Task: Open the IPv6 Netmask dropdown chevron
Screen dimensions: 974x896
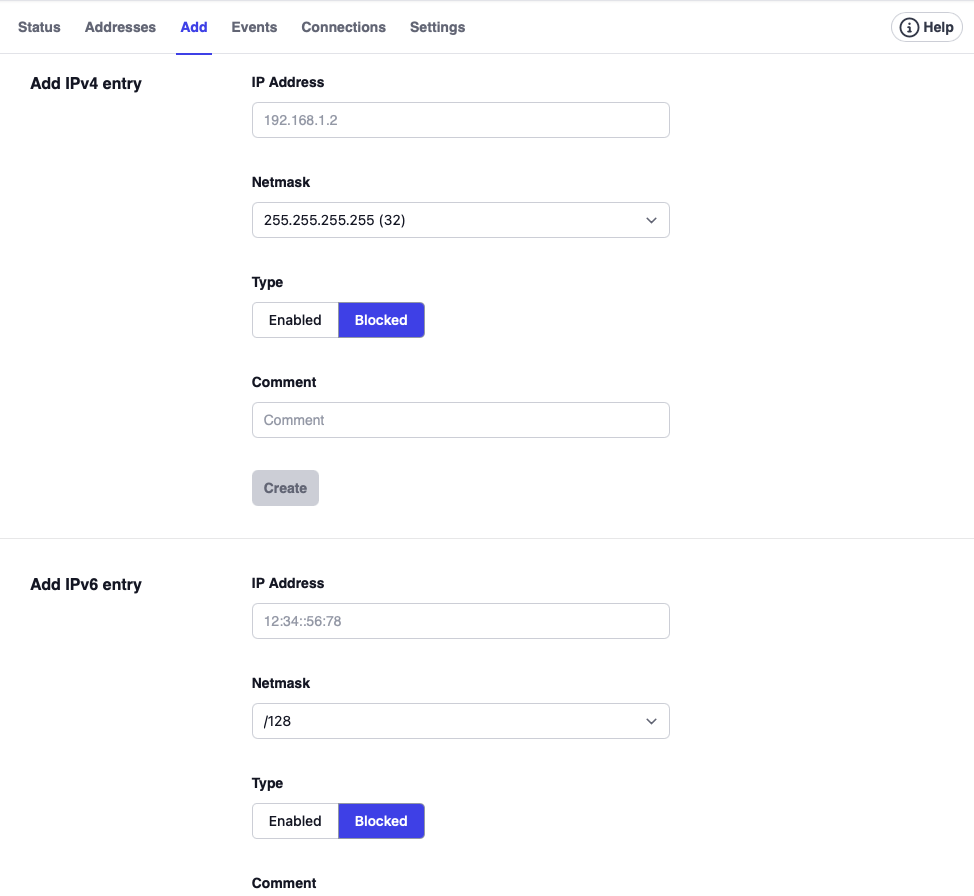Action: coord(652,721)
